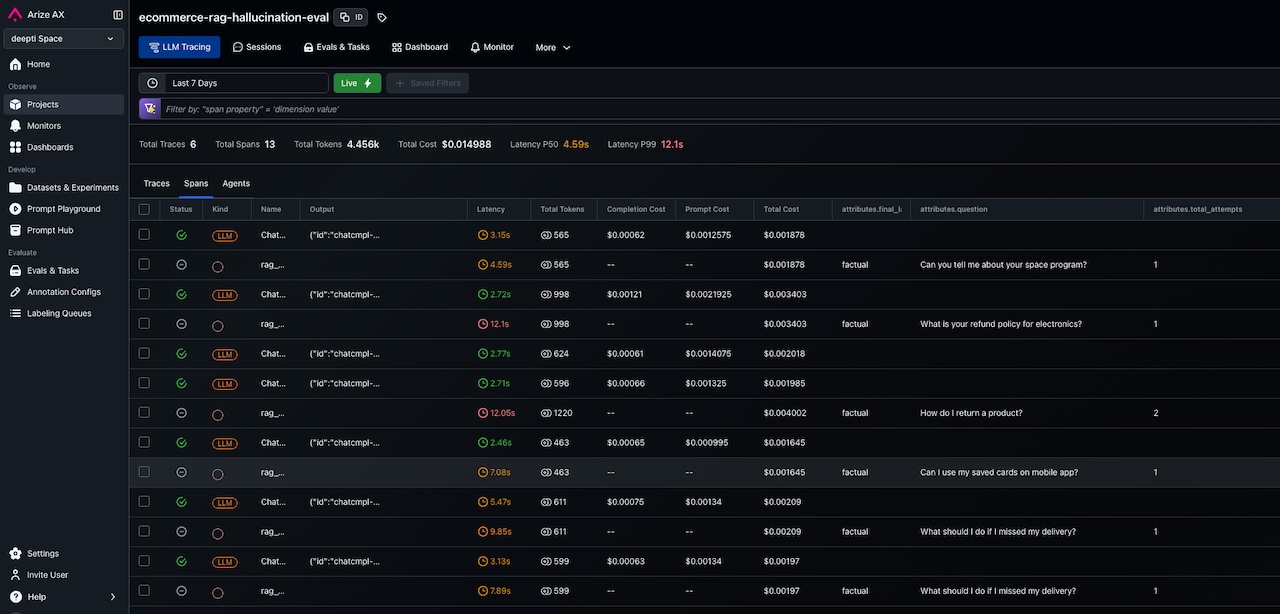Select the 'How do I return a product?' row checkbox
Image resolution: width=1280 pixels, height=614 pixels.
coord(144,413)
